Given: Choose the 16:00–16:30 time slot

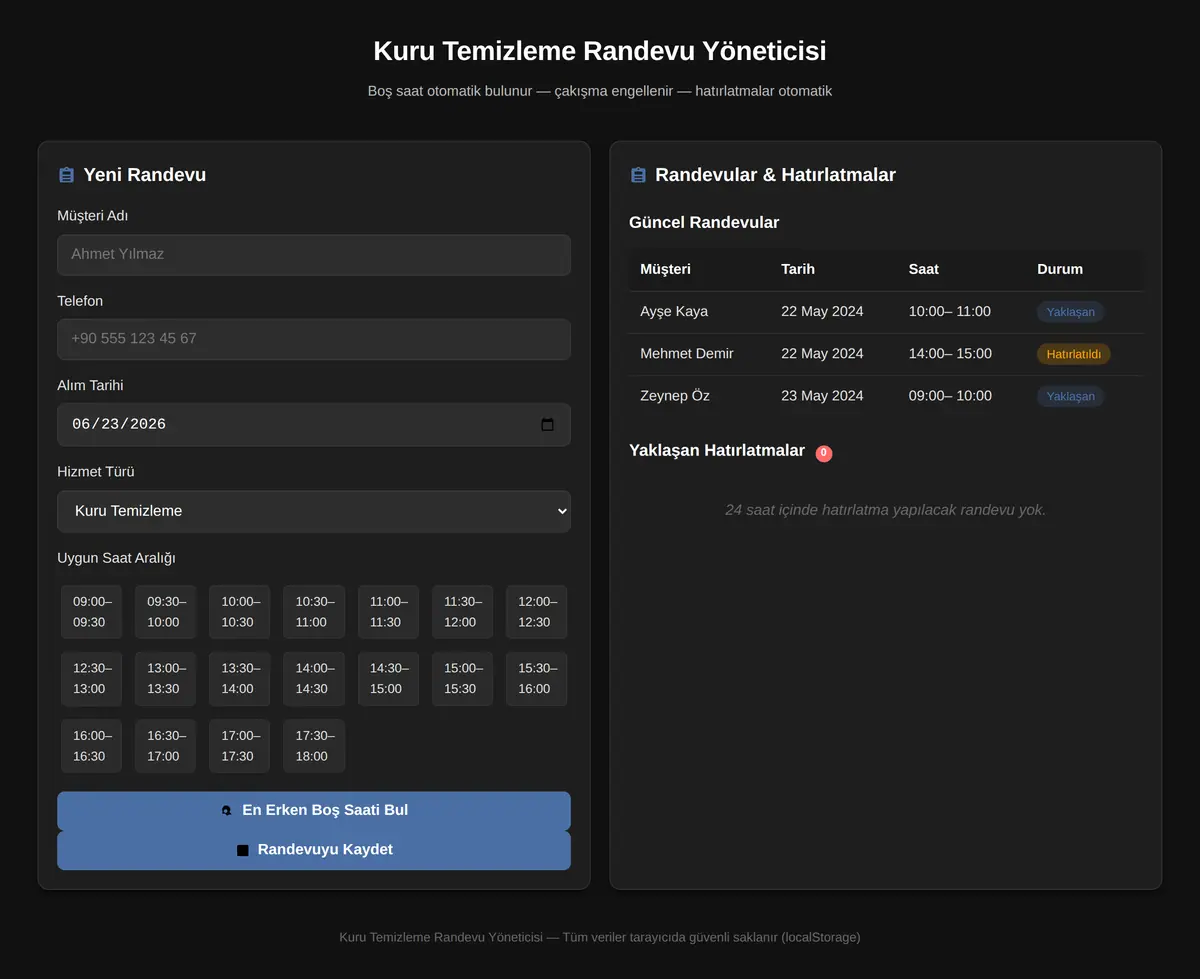Looking at the screenshot, I should click(x=91, y=746).
